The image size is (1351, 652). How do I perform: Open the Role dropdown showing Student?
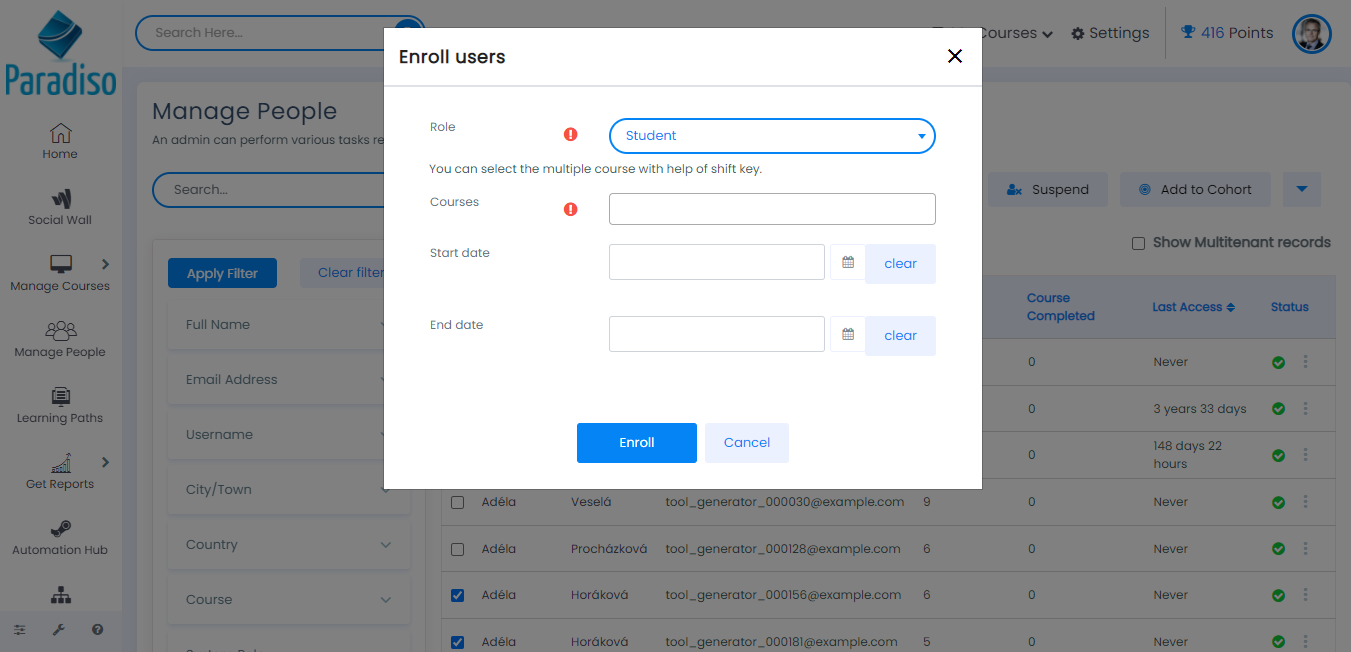point(771,136)
